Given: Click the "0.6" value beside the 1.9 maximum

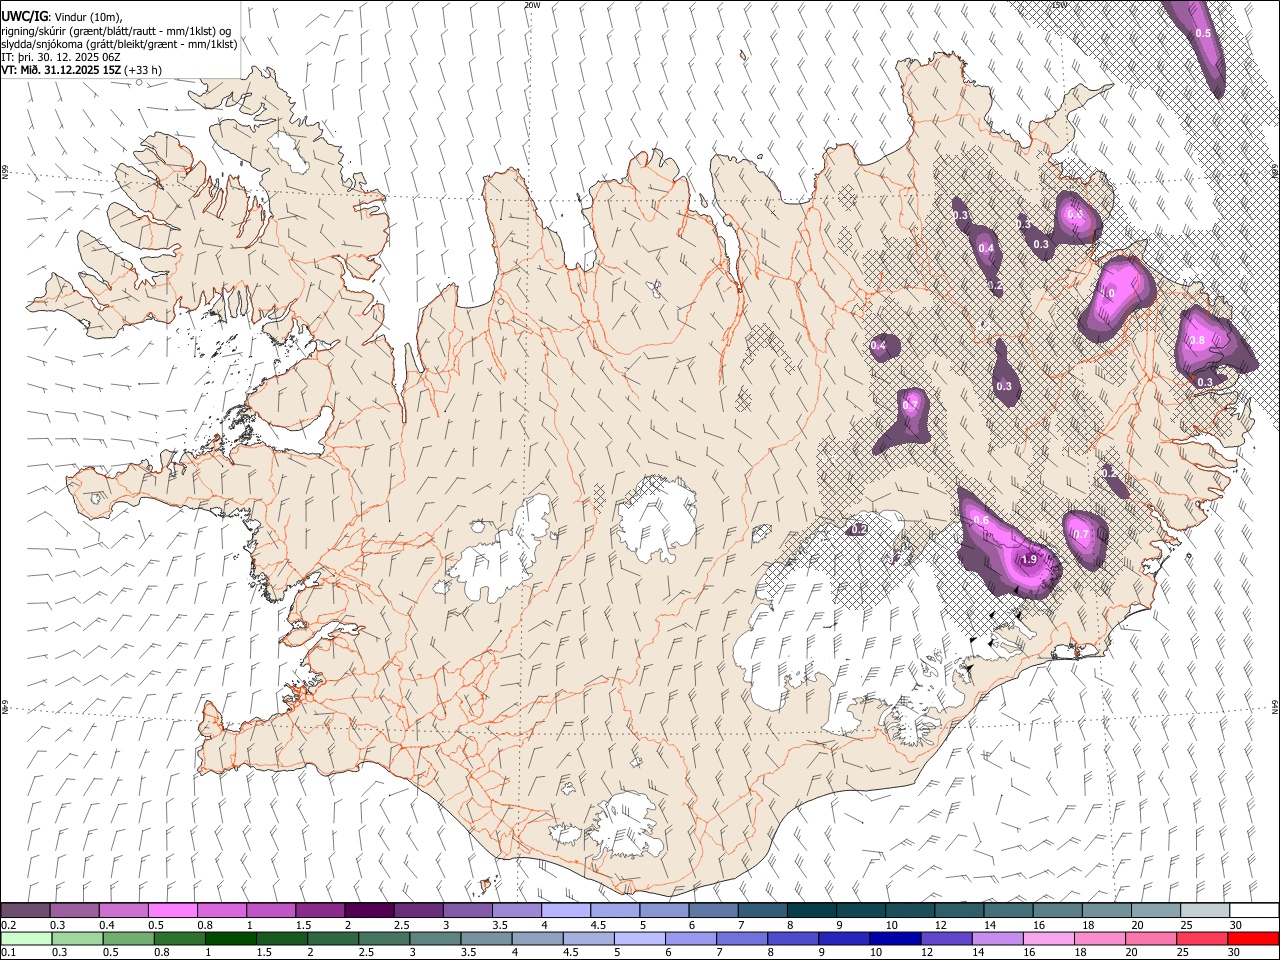Looking at the screenshot, I should [981, 521].
